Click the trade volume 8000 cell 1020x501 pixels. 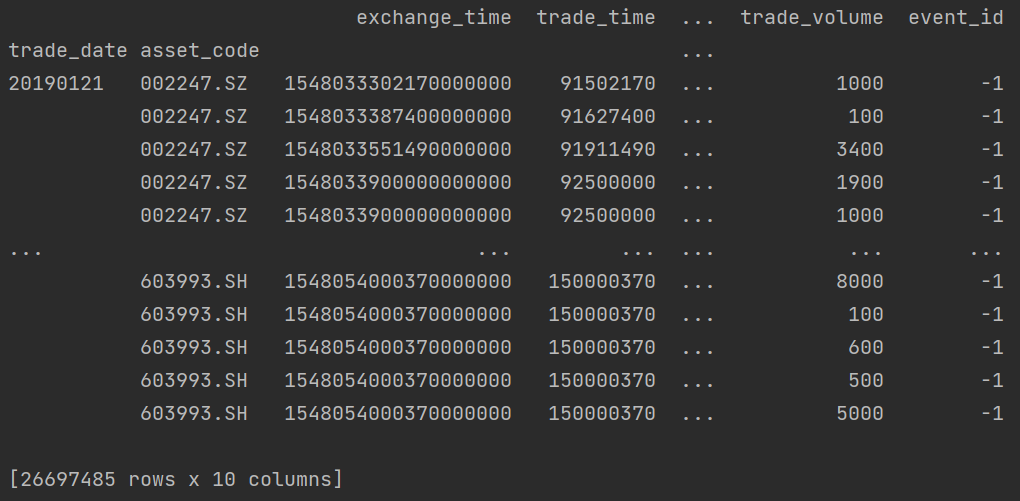coord(859,282)
